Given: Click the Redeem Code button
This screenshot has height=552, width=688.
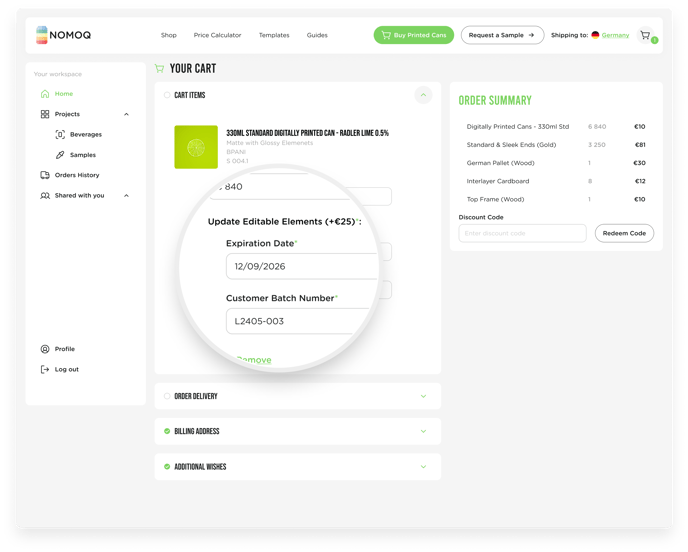Looking at the screenshot, I should click(624, 233).
